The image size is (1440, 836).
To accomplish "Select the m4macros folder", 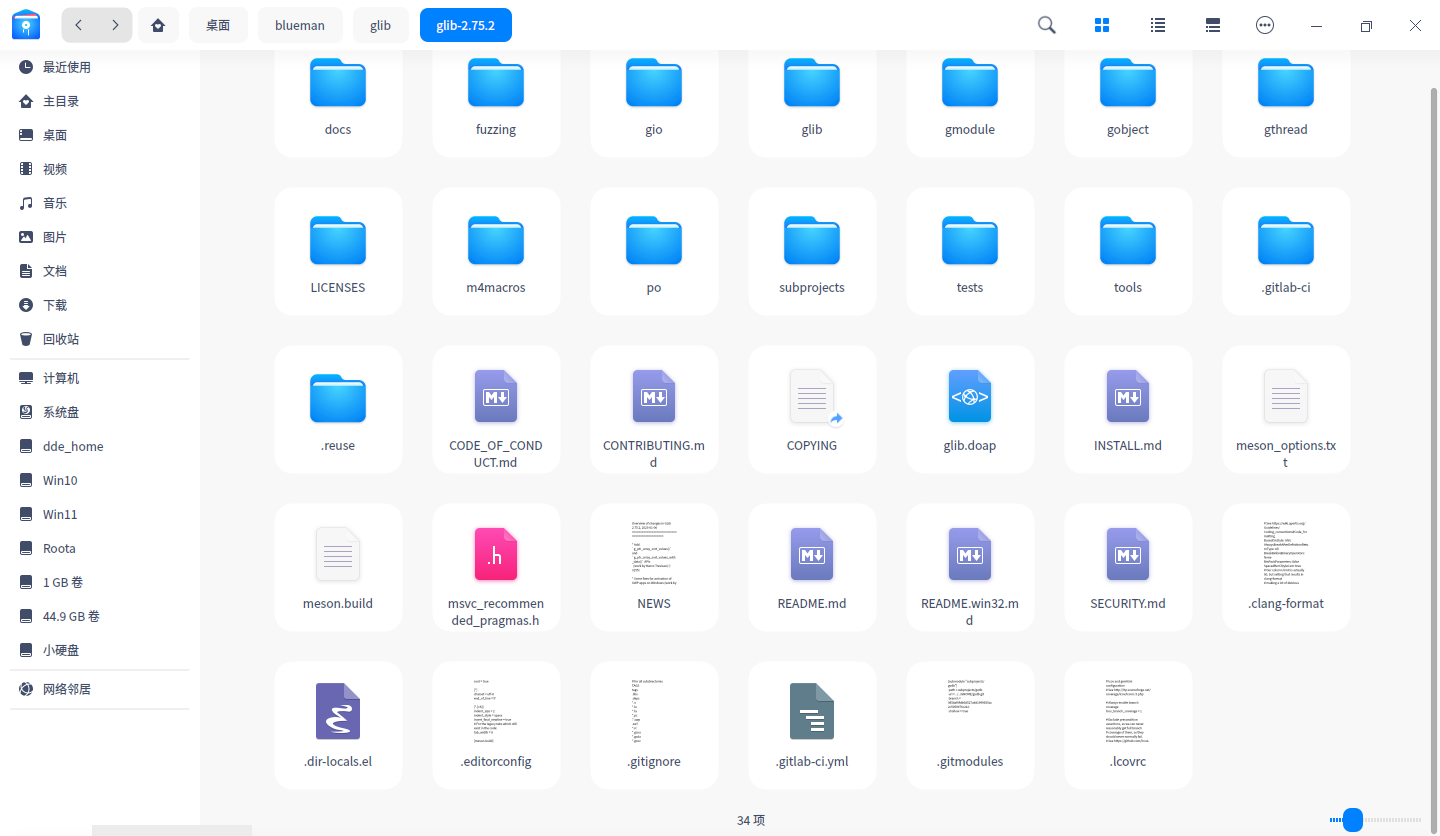I will point(496,252).
